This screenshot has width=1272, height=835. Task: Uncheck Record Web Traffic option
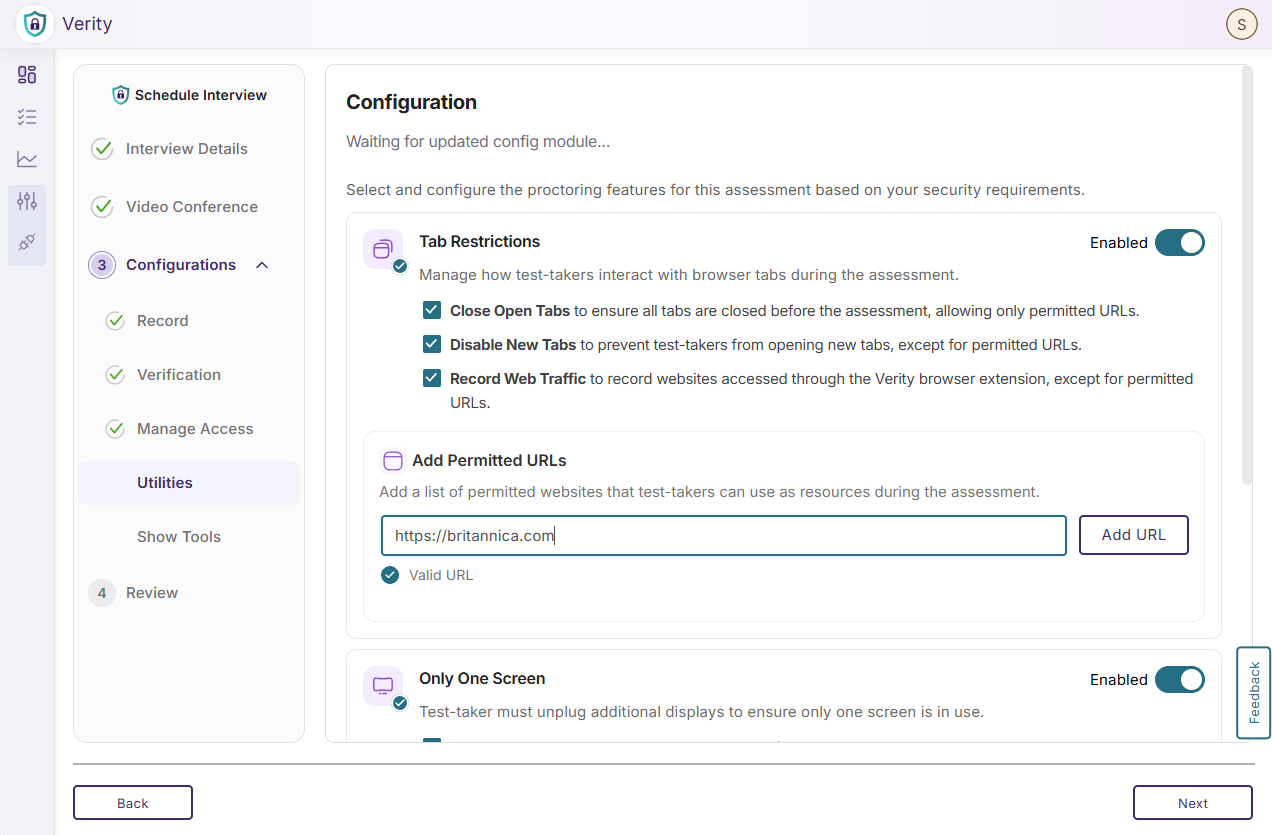(x=431, y=378)
